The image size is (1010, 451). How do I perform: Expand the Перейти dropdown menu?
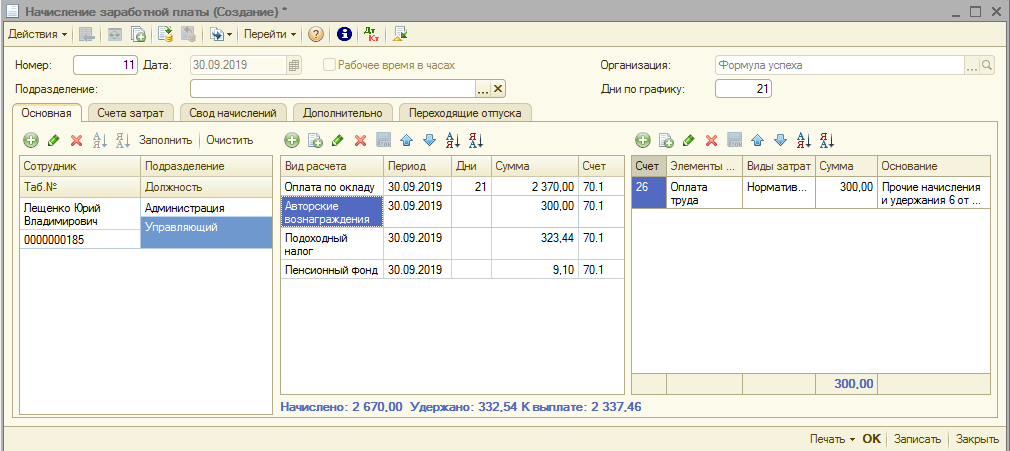270,34
